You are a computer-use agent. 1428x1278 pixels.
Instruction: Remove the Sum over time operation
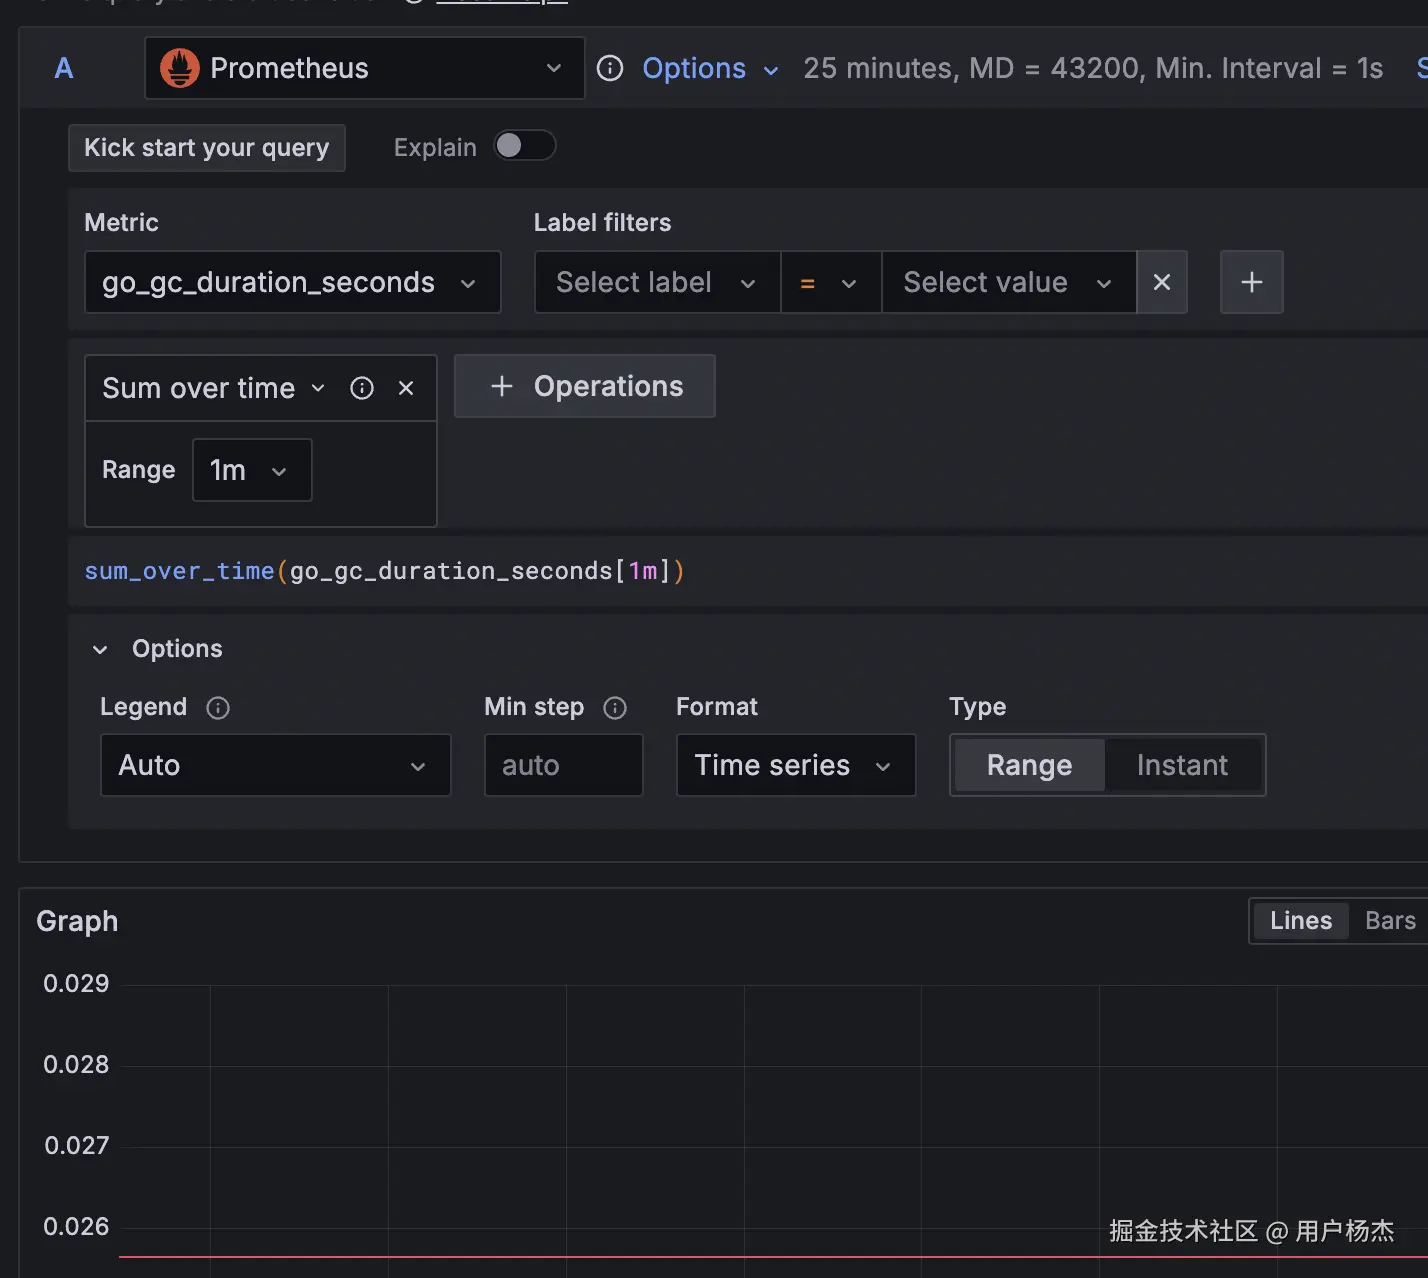pyautogui.click(x=406, y=388)
